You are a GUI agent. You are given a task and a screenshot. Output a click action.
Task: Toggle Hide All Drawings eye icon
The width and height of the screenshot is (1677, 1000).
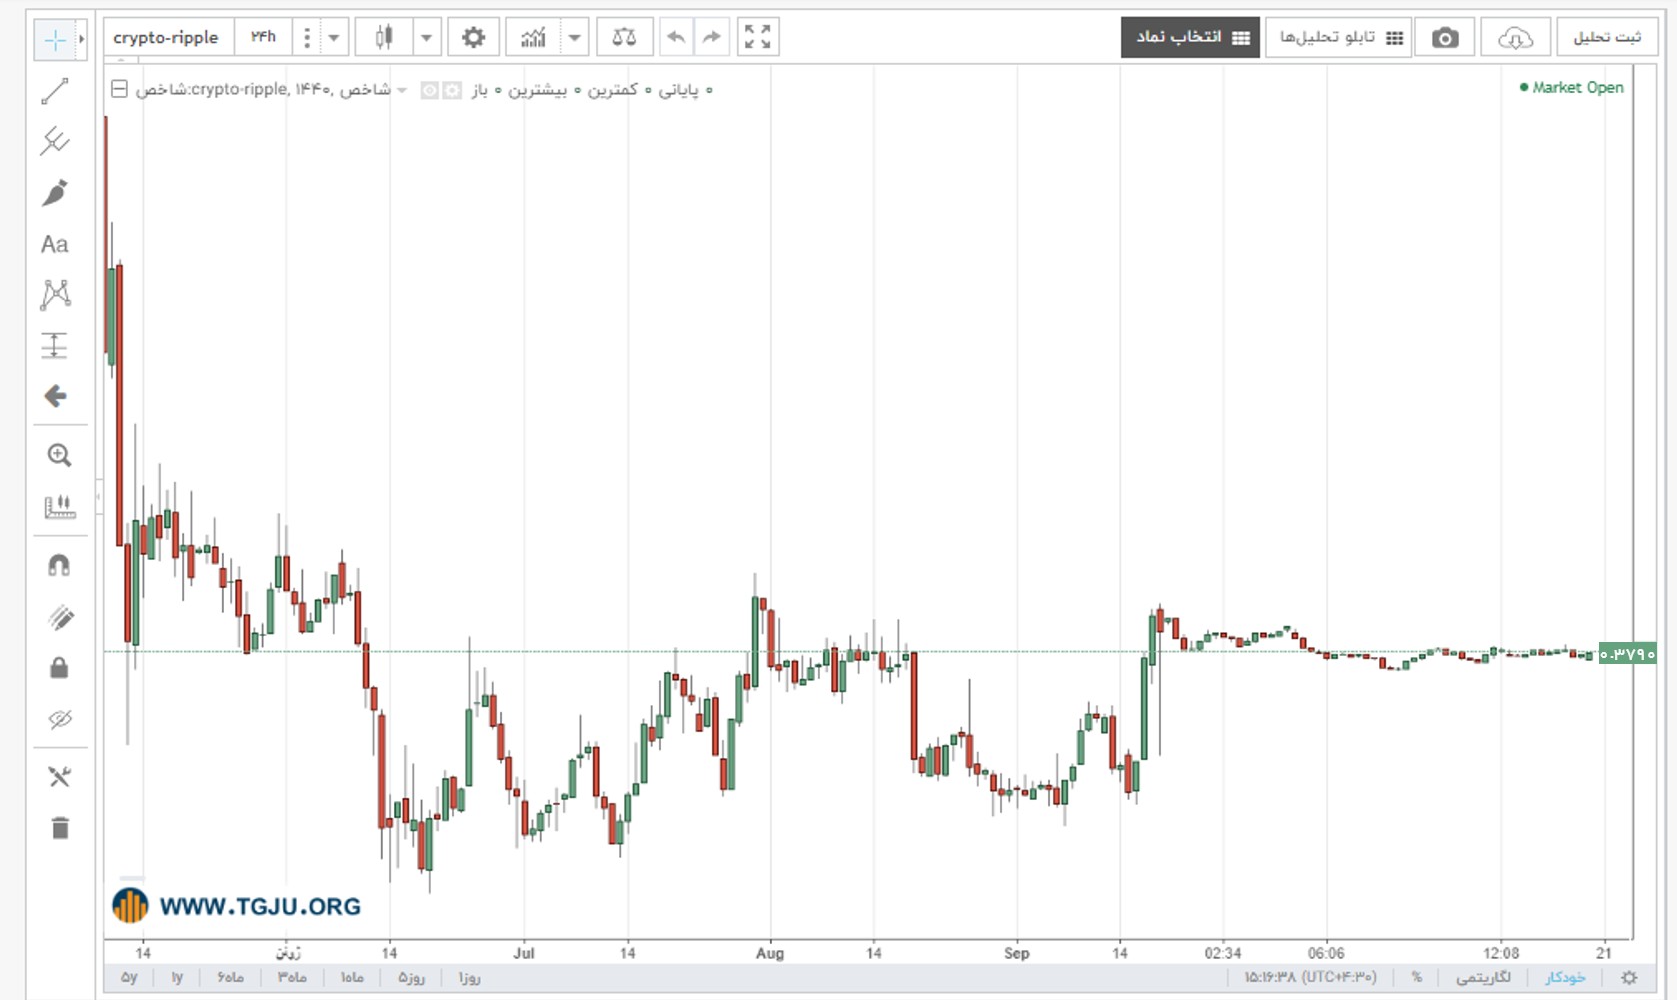click(59, 719)
